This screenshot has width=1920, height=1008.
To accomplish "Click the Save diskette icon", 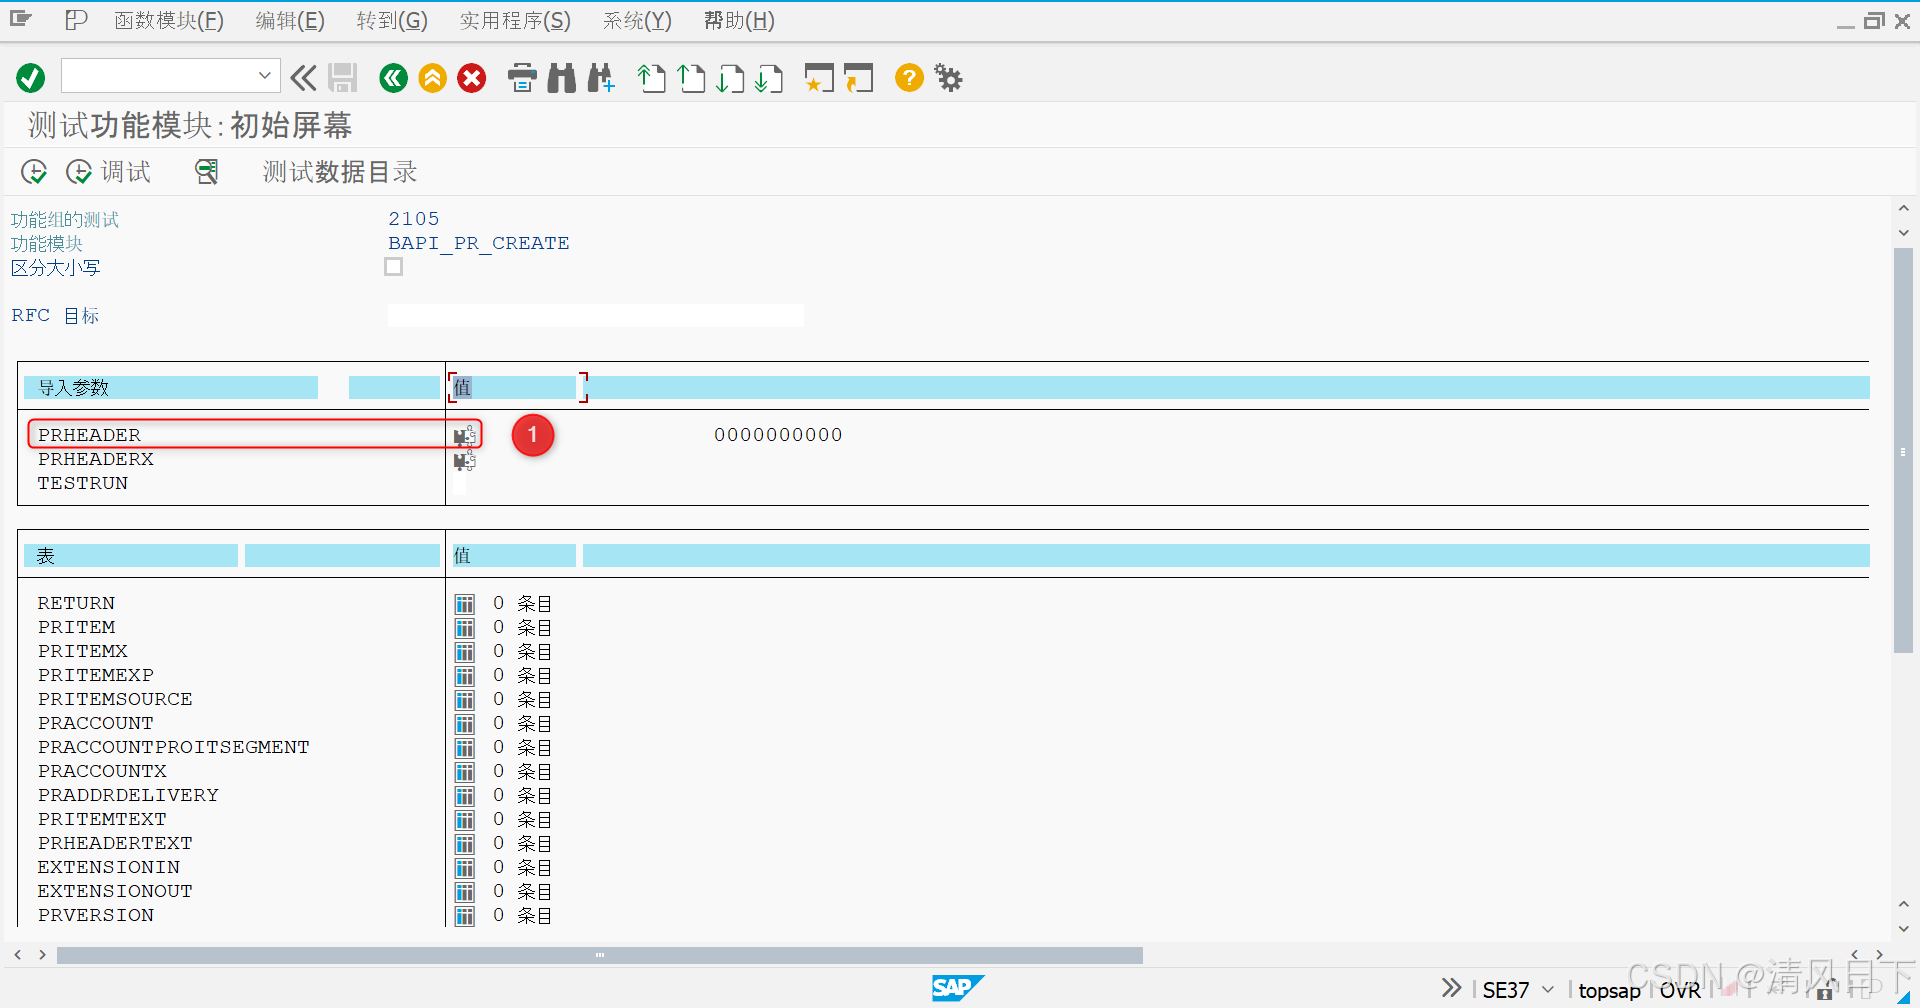I will point(343,78).
